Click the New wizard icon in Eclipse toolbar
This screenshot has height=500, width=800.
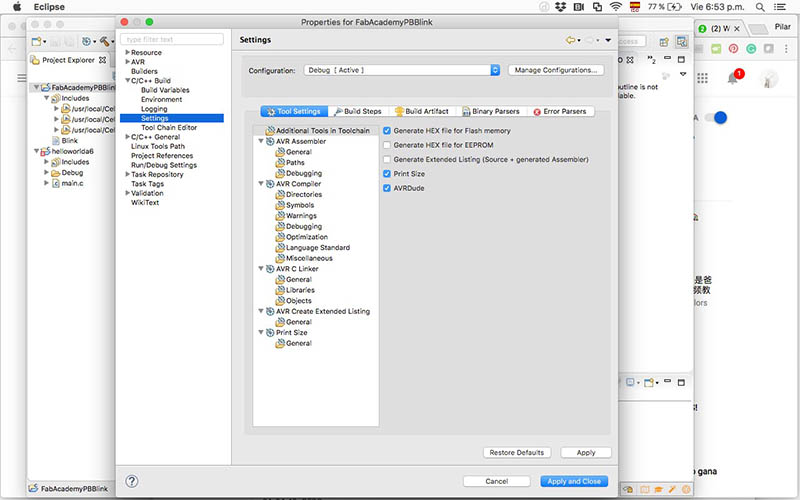pos(36,41)
